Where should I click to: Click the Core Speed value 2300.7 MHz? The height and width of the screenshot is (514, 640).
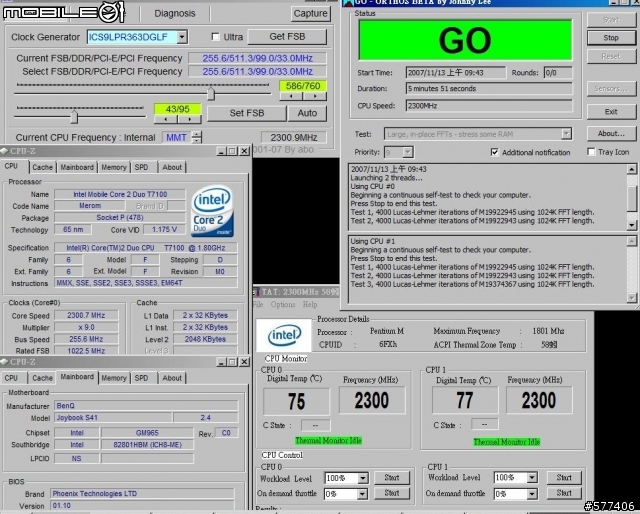[x=86, y=315]
